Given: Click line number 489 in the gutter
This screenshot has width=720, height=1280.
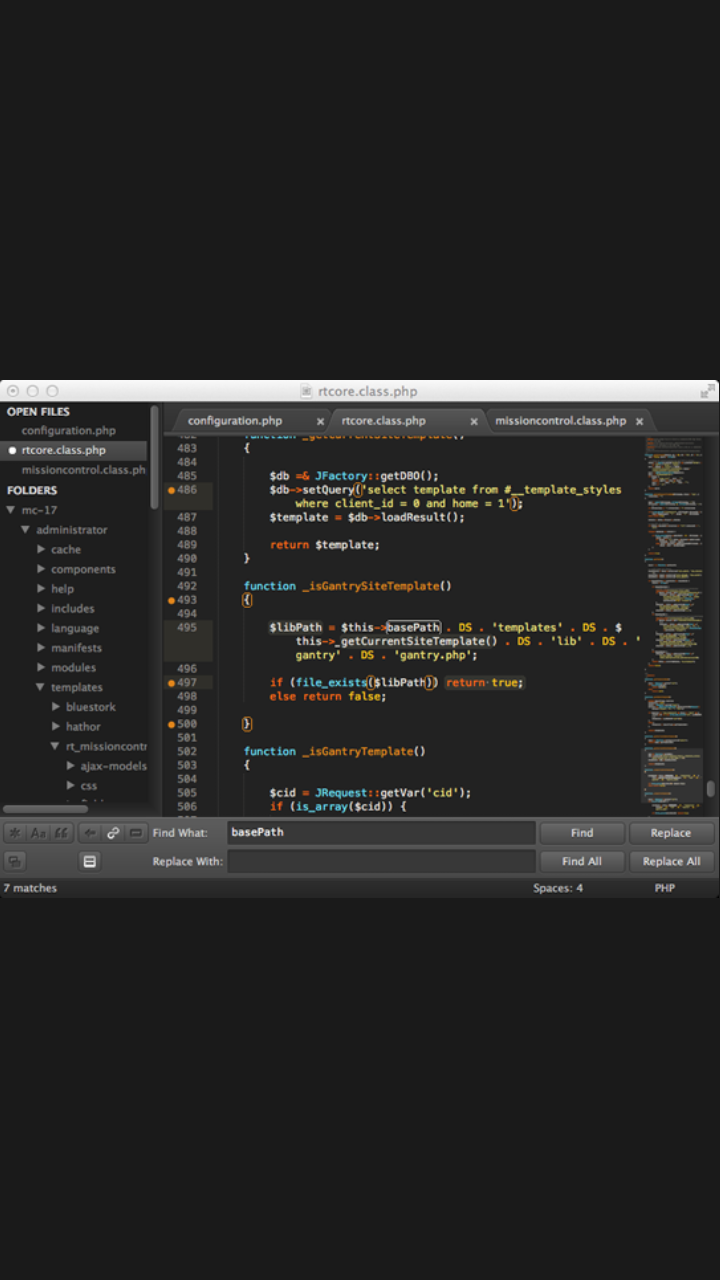Looking at the screenshot, I should [187, 545].
